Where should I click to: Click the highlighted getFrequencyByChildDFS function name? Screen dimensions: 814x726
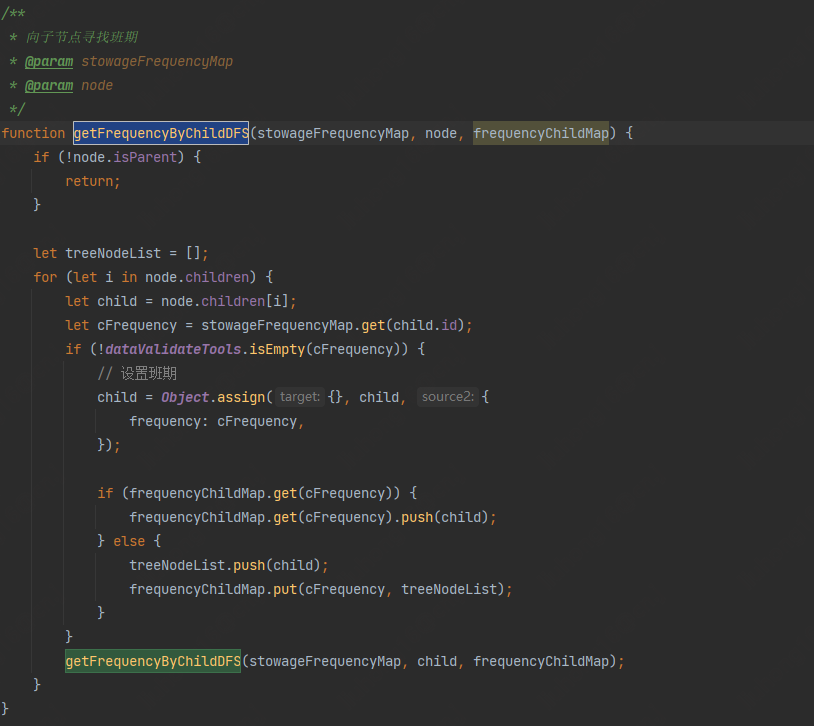[161, 133]
